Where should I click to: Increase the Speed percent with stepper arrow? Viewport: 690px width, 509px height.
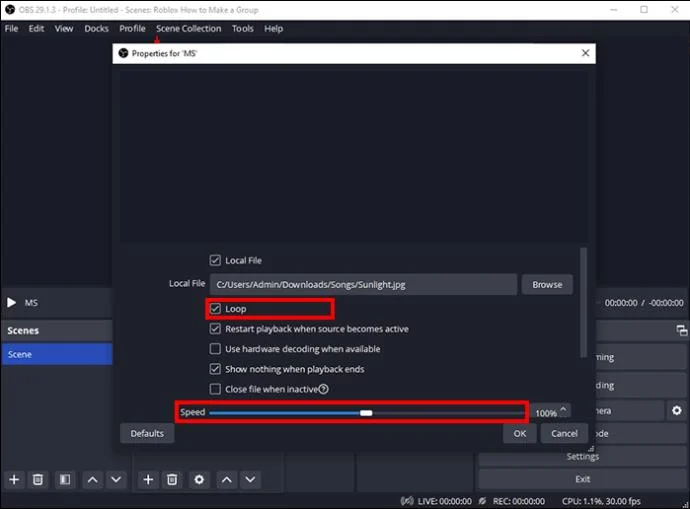click(x=563, y=409)
